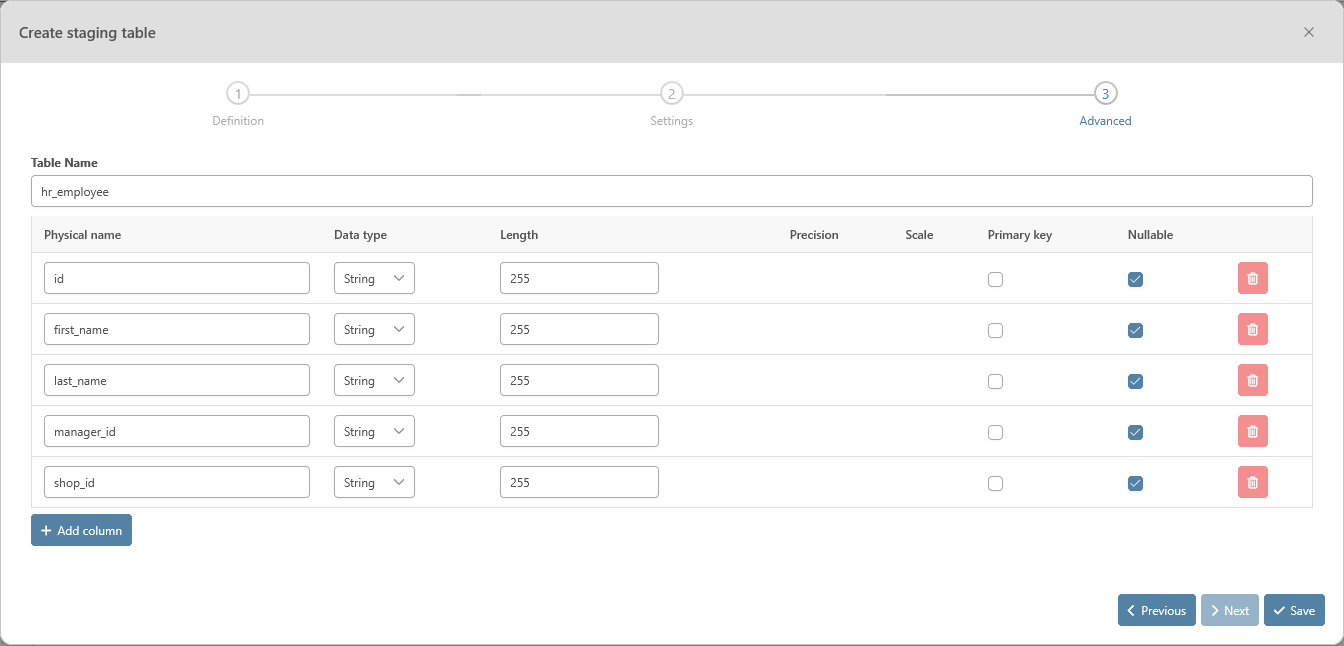1344x646 pixels.
Task: Open data type dropdown for id
Action: click(374, 279)
